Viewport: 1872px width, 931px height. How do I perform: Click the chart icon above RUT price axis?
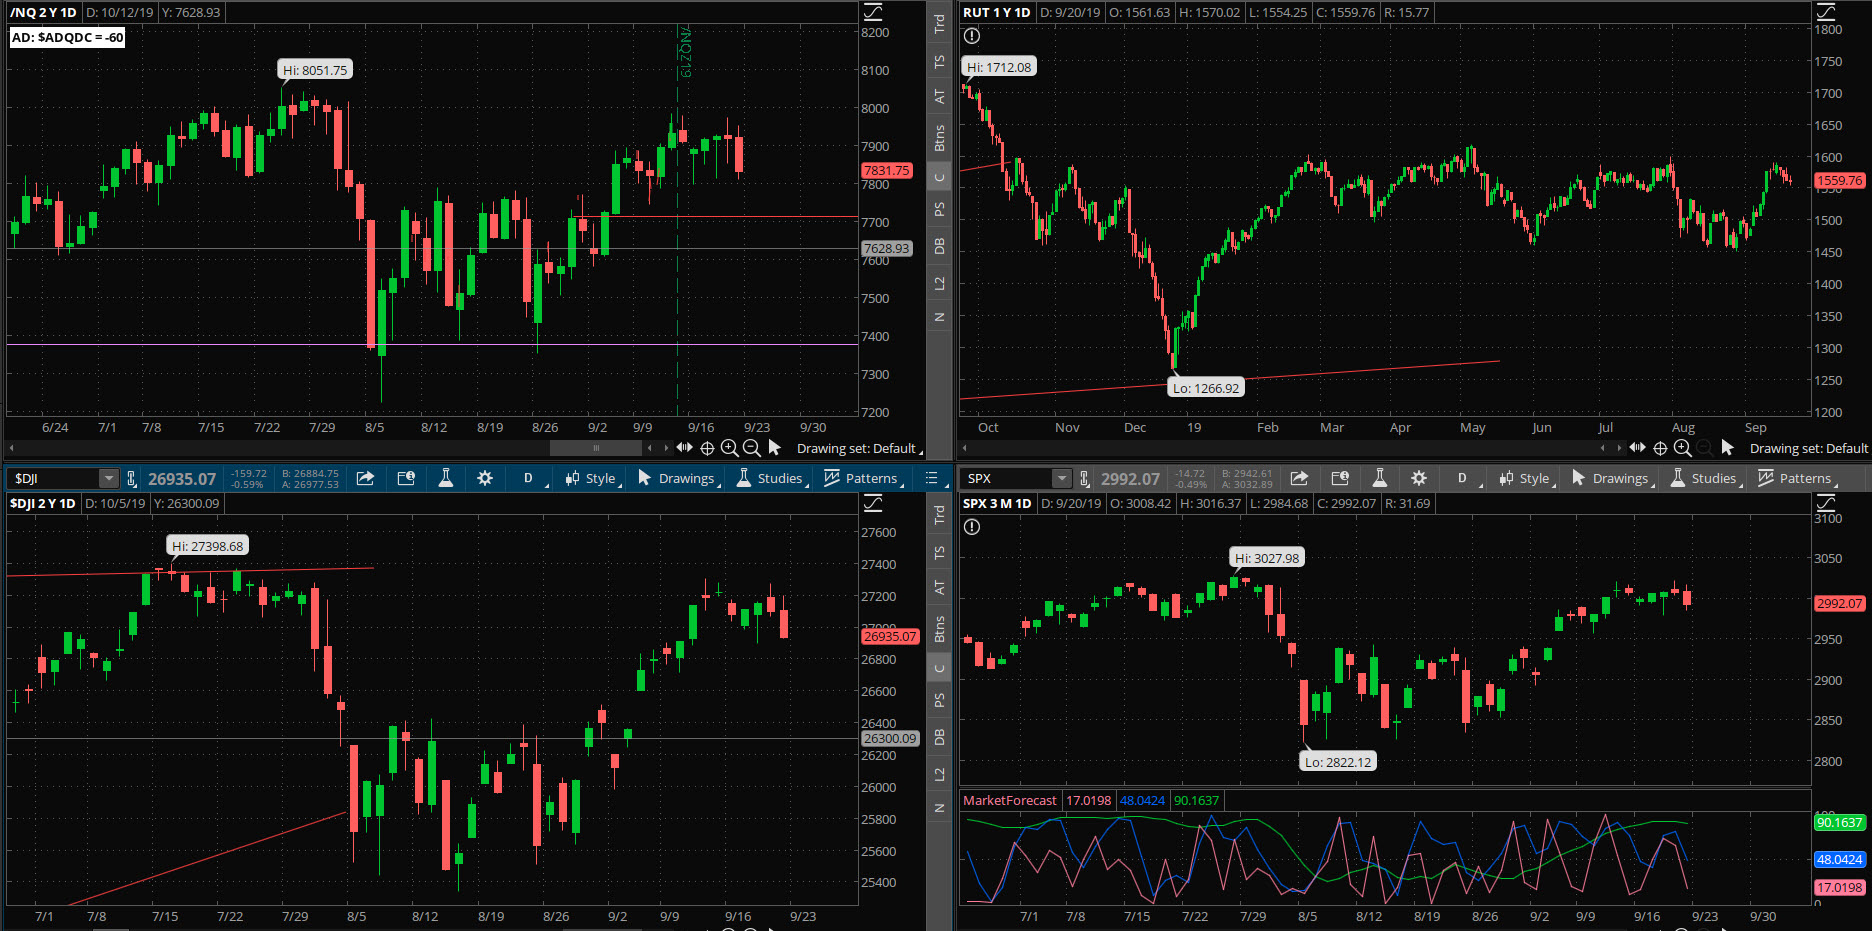click(1826, 12)
